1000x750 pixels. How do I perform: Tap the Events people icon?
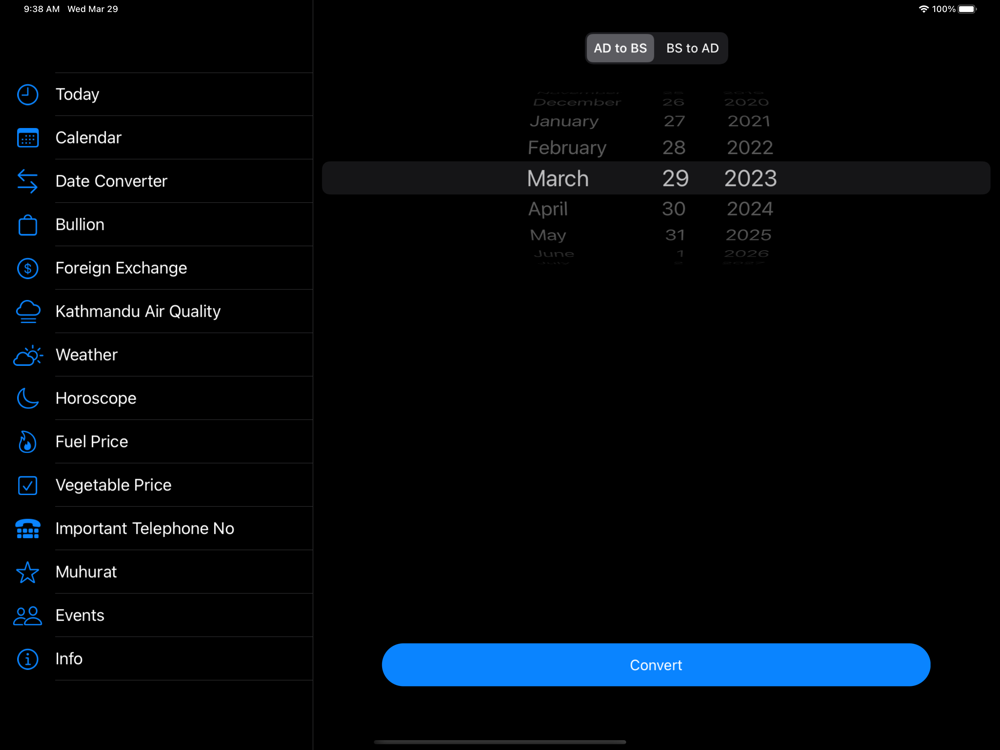[27, 615]
